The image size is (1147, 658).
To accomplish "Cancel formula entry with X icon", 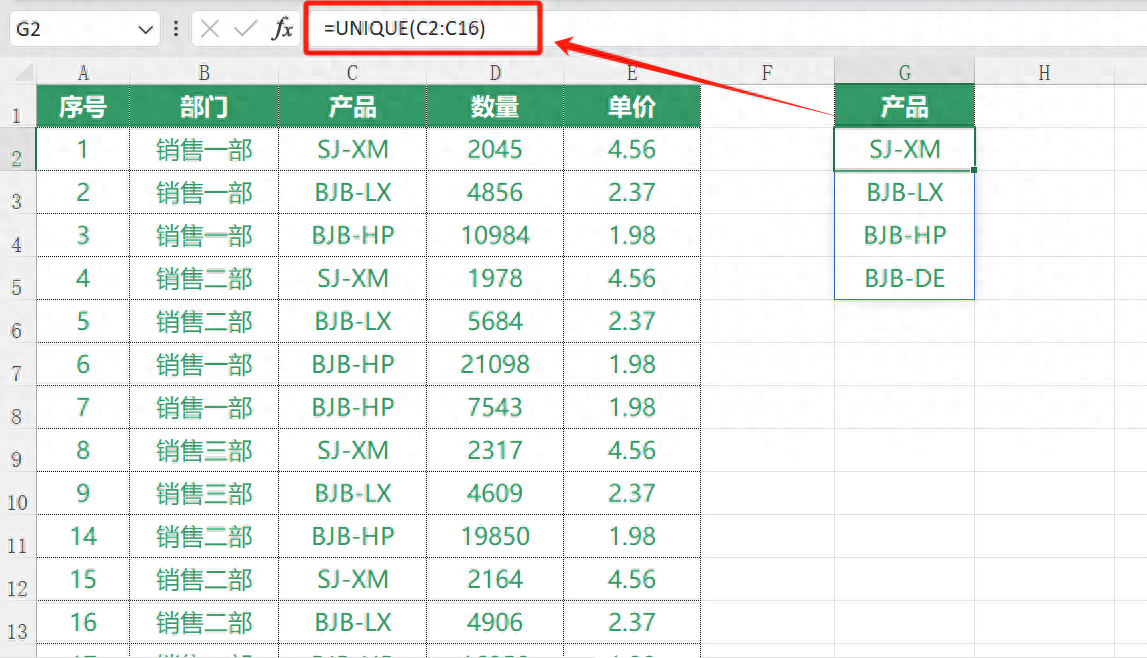I will (x=210, y=29).
